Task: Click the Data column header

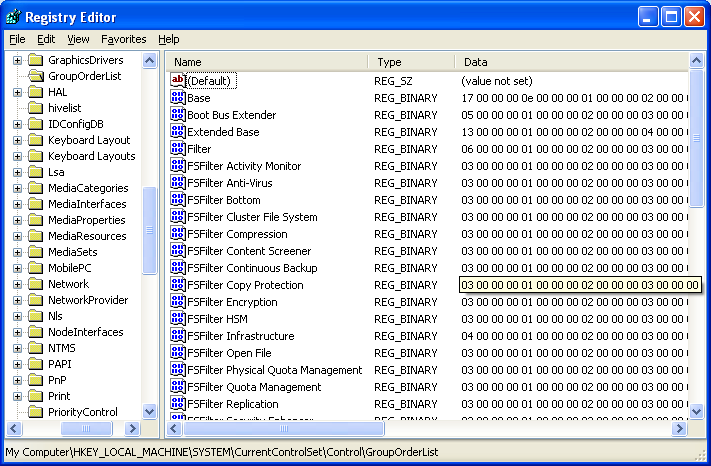Action: coord(571,62)
